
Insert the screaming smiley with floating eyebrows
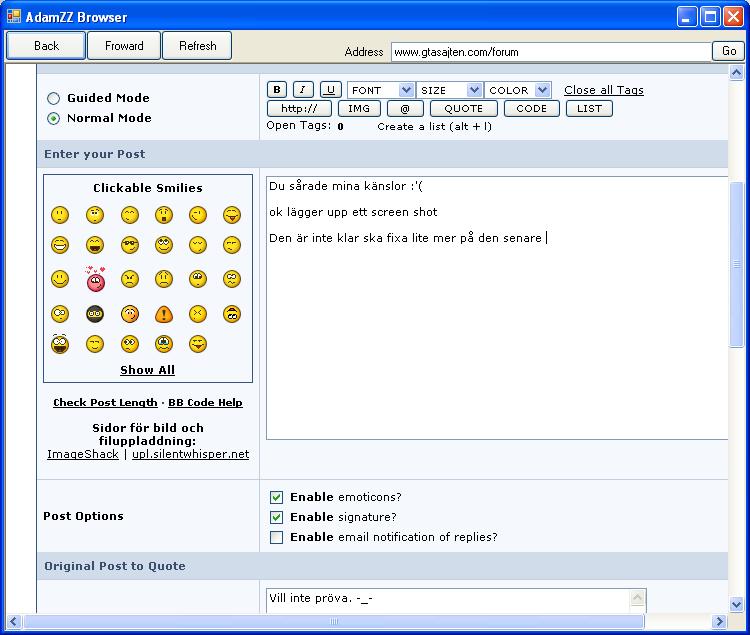pyautogui.click(x=60, y=343)
